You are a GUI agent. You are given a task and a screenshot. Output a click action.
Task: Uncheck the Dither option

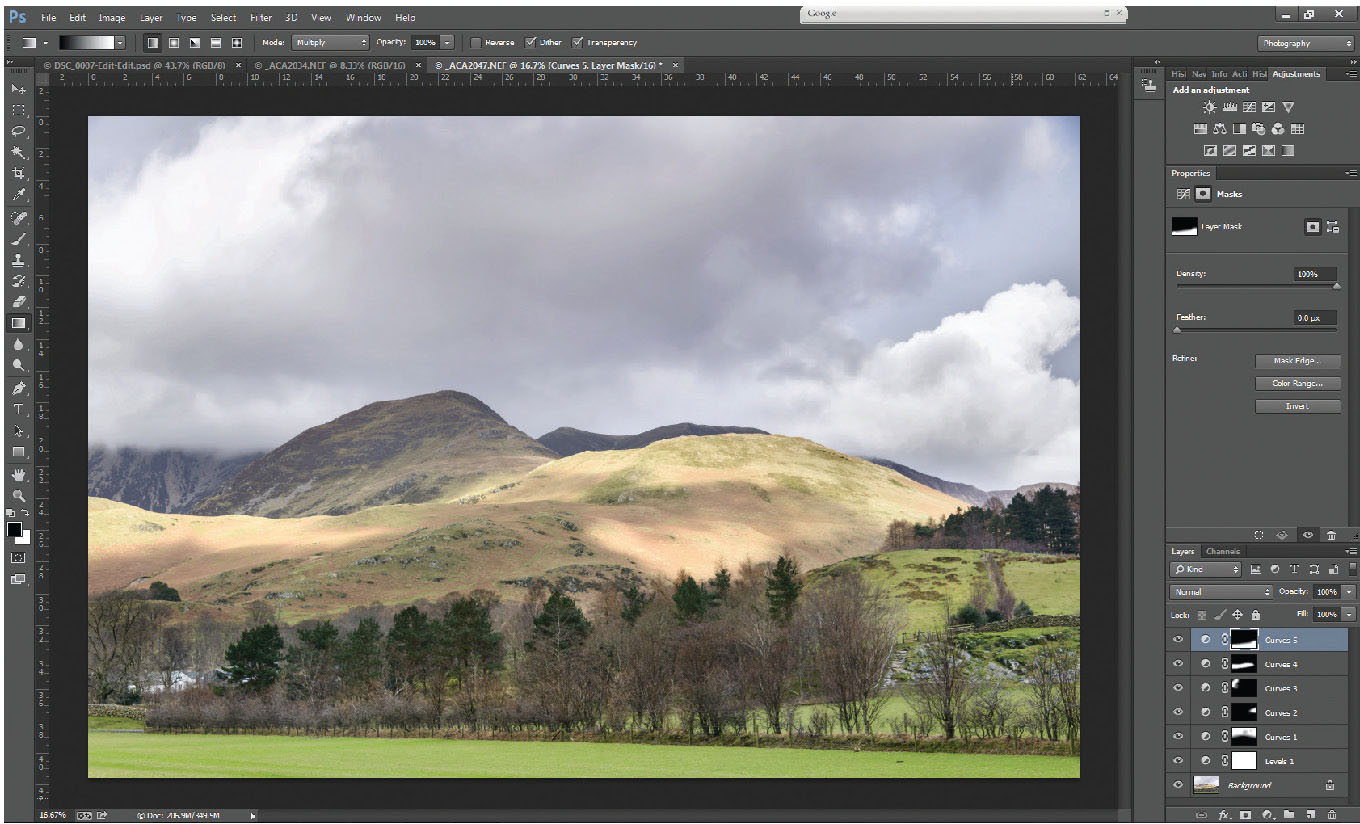(x=530, y=43)
